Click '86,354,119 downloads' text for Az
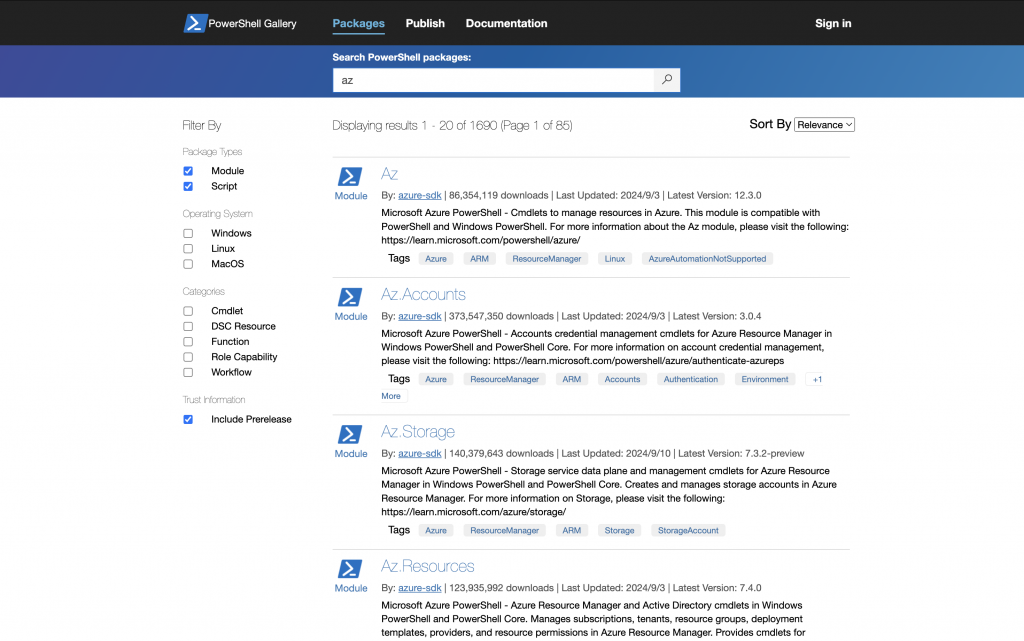This screenshot has width=1024, height=641. tap(498, 195)
